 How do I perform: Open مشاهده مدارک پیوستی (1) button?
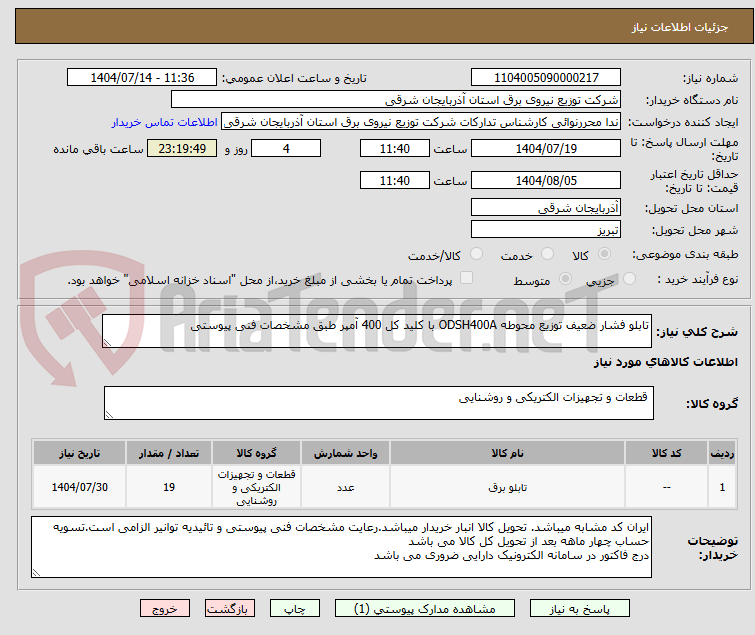tap(424, 609)
